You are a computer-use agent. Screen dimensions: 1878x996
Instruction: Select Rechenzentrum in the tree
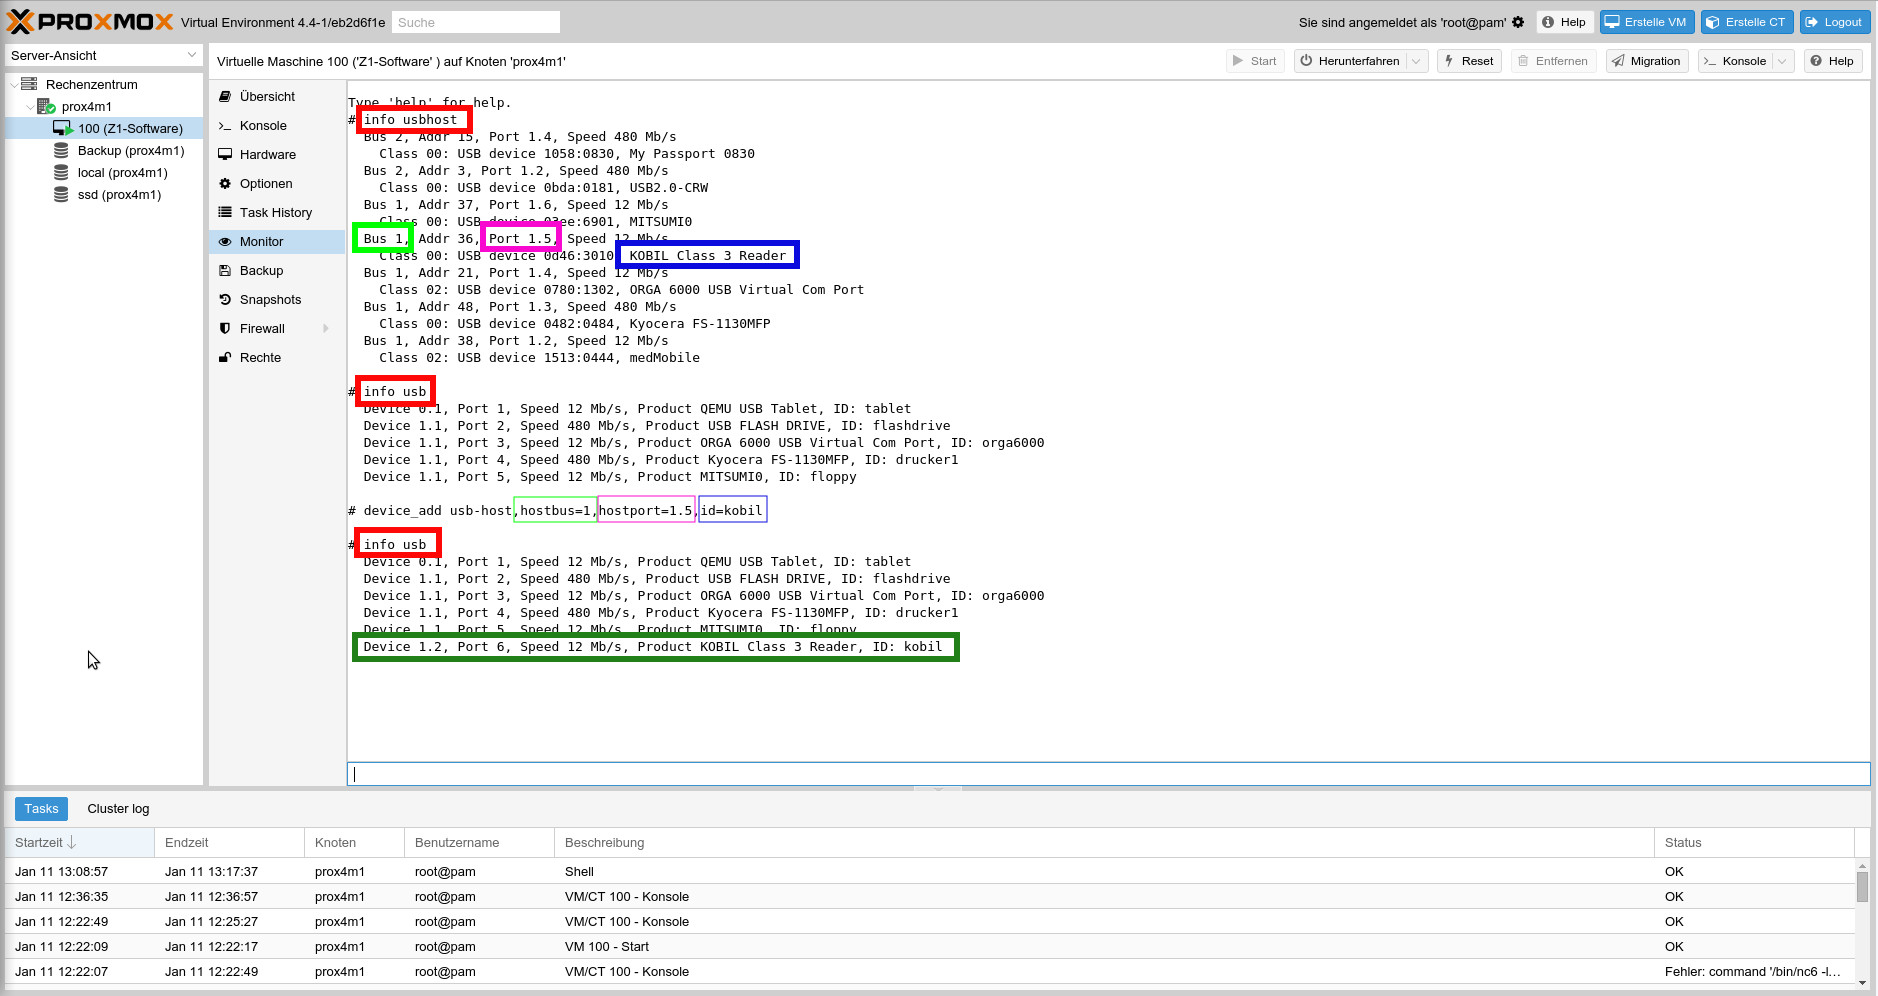(91, 85)
